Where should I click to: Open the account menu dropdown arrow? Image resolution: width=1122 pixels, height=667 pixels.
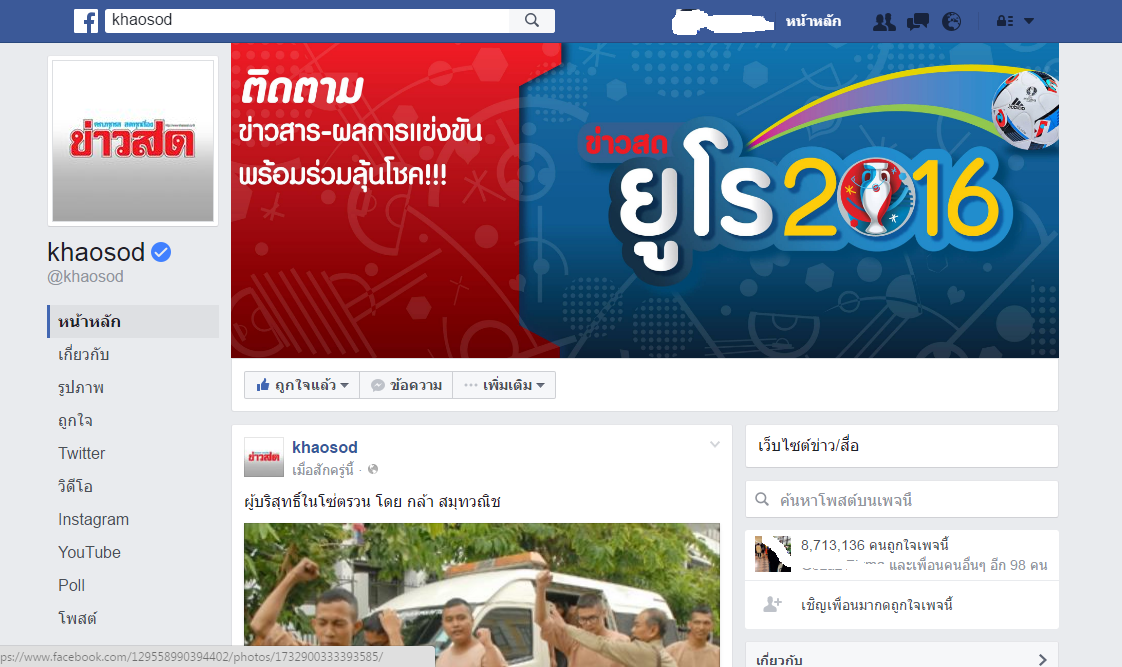coord(1029,21)
